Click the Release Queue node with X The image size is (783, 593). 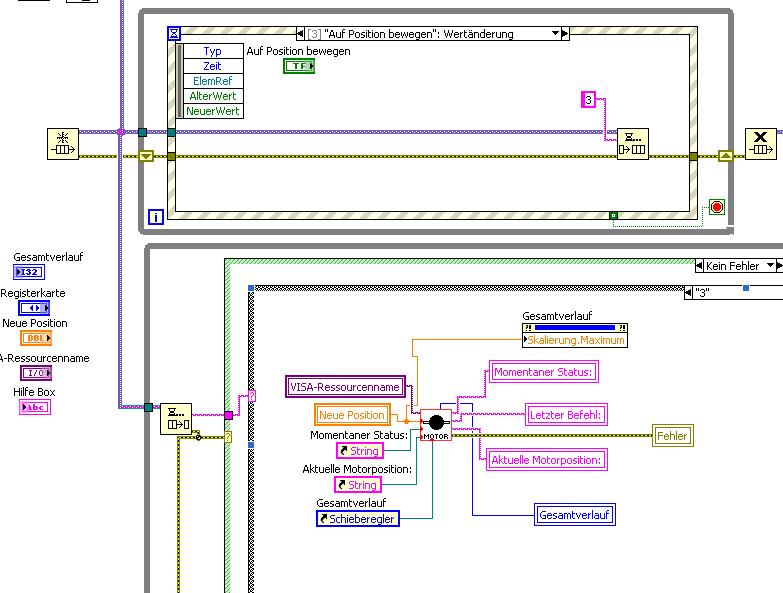tap(761, 144)
